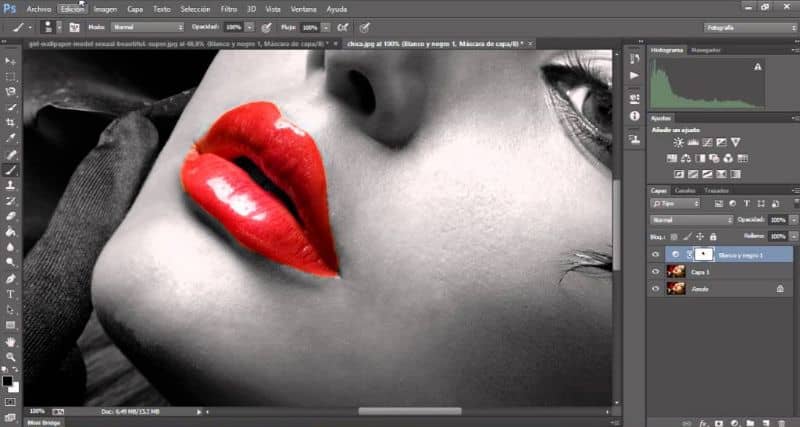This screenshot has height=427, width=800.
Task: Click the foreground color swatch
Action: point(8,381)
